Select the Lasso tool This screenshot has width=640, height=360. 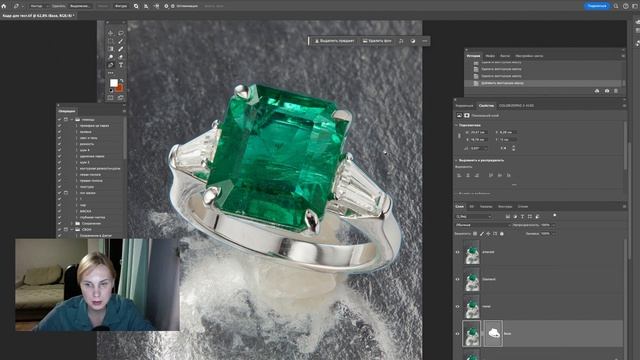pos(121,33)
